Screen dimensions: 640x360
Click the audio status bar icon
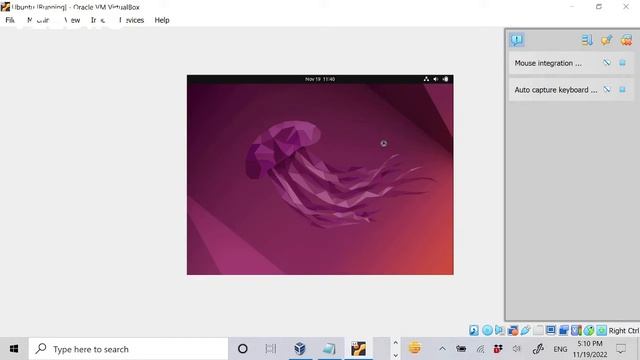(x=500, y=330)
